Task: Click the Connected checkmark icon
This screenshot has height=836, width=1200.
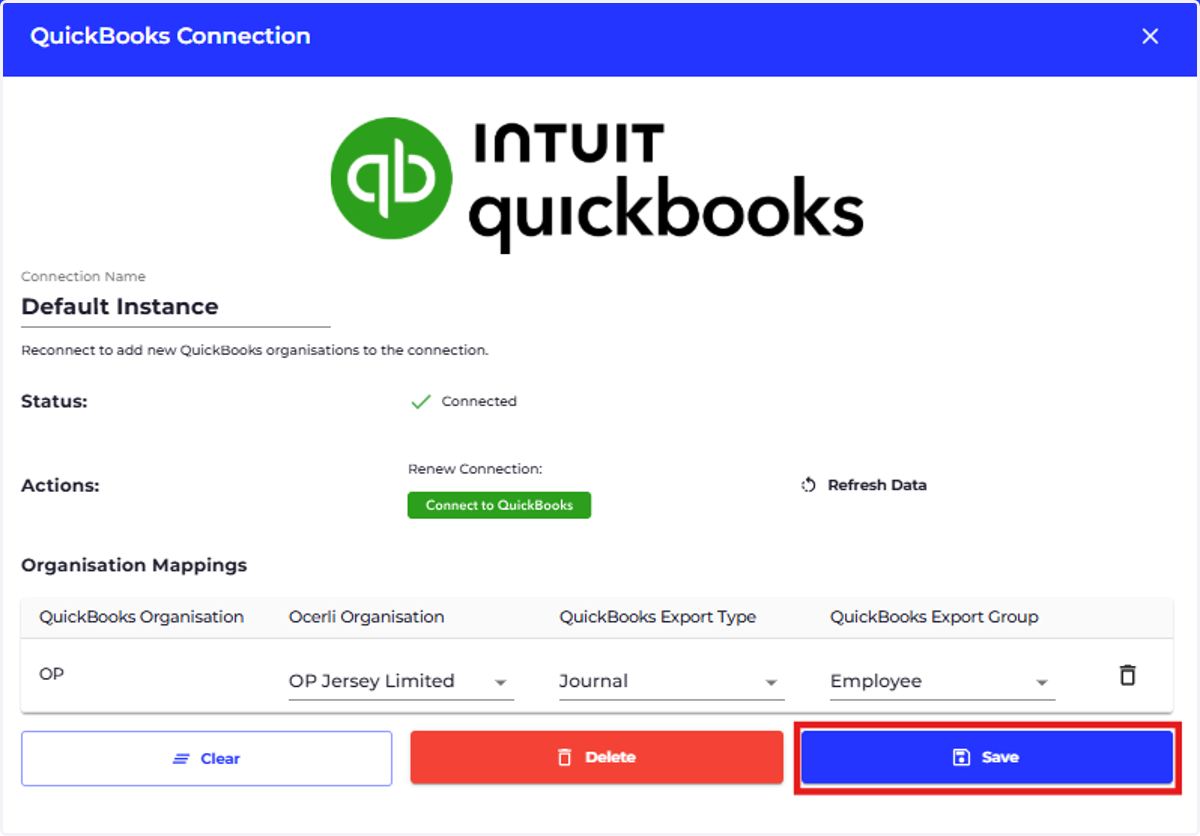Action: [421, 402]
